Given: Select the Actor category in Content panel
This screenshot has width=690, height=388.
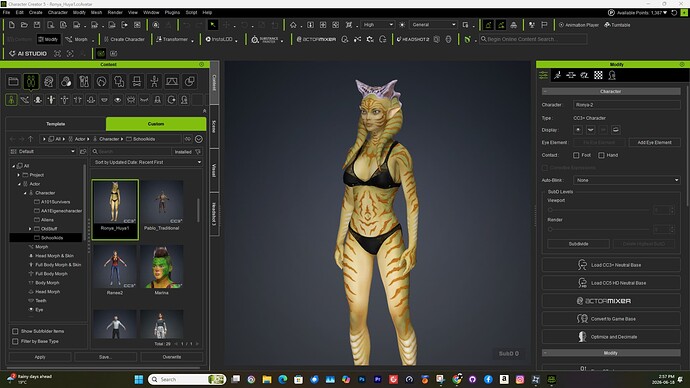Looking at the screenshot, I should [x=31, y=81].
